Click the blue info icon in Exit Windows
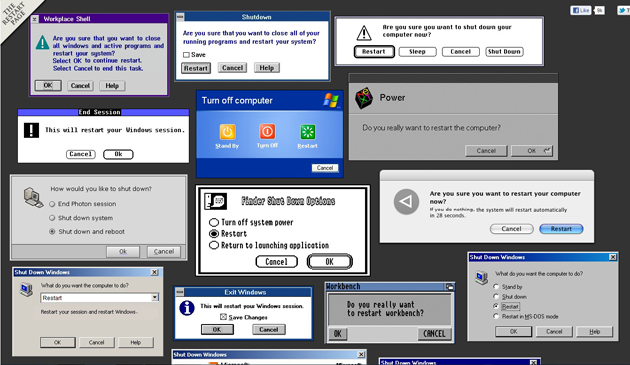Screen dimensions: 630x365 point(187,308)
